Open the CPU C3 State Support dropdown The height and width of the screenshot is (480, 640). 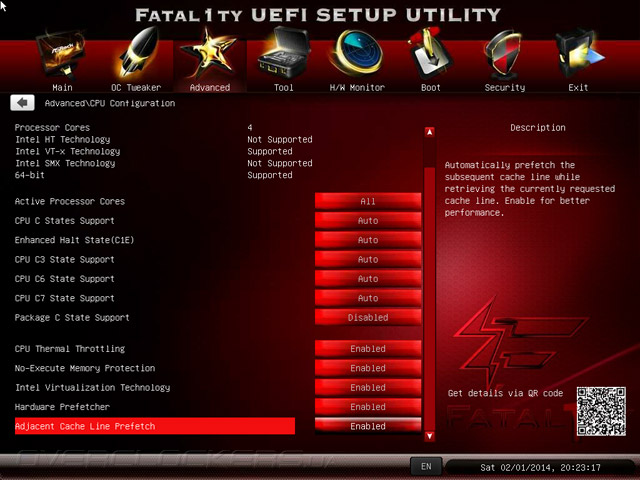coord(368,259)
